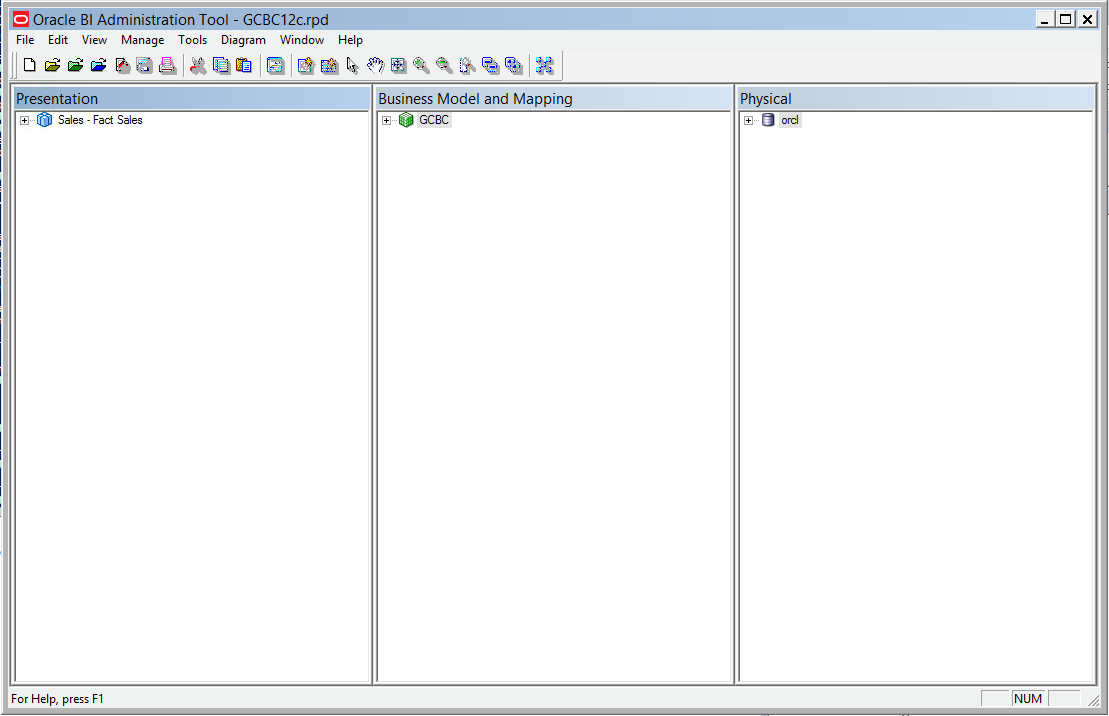Click the Paste clipboard toolbar icon
Viewport: 1109px width, 716px height.
pos(244,66)
